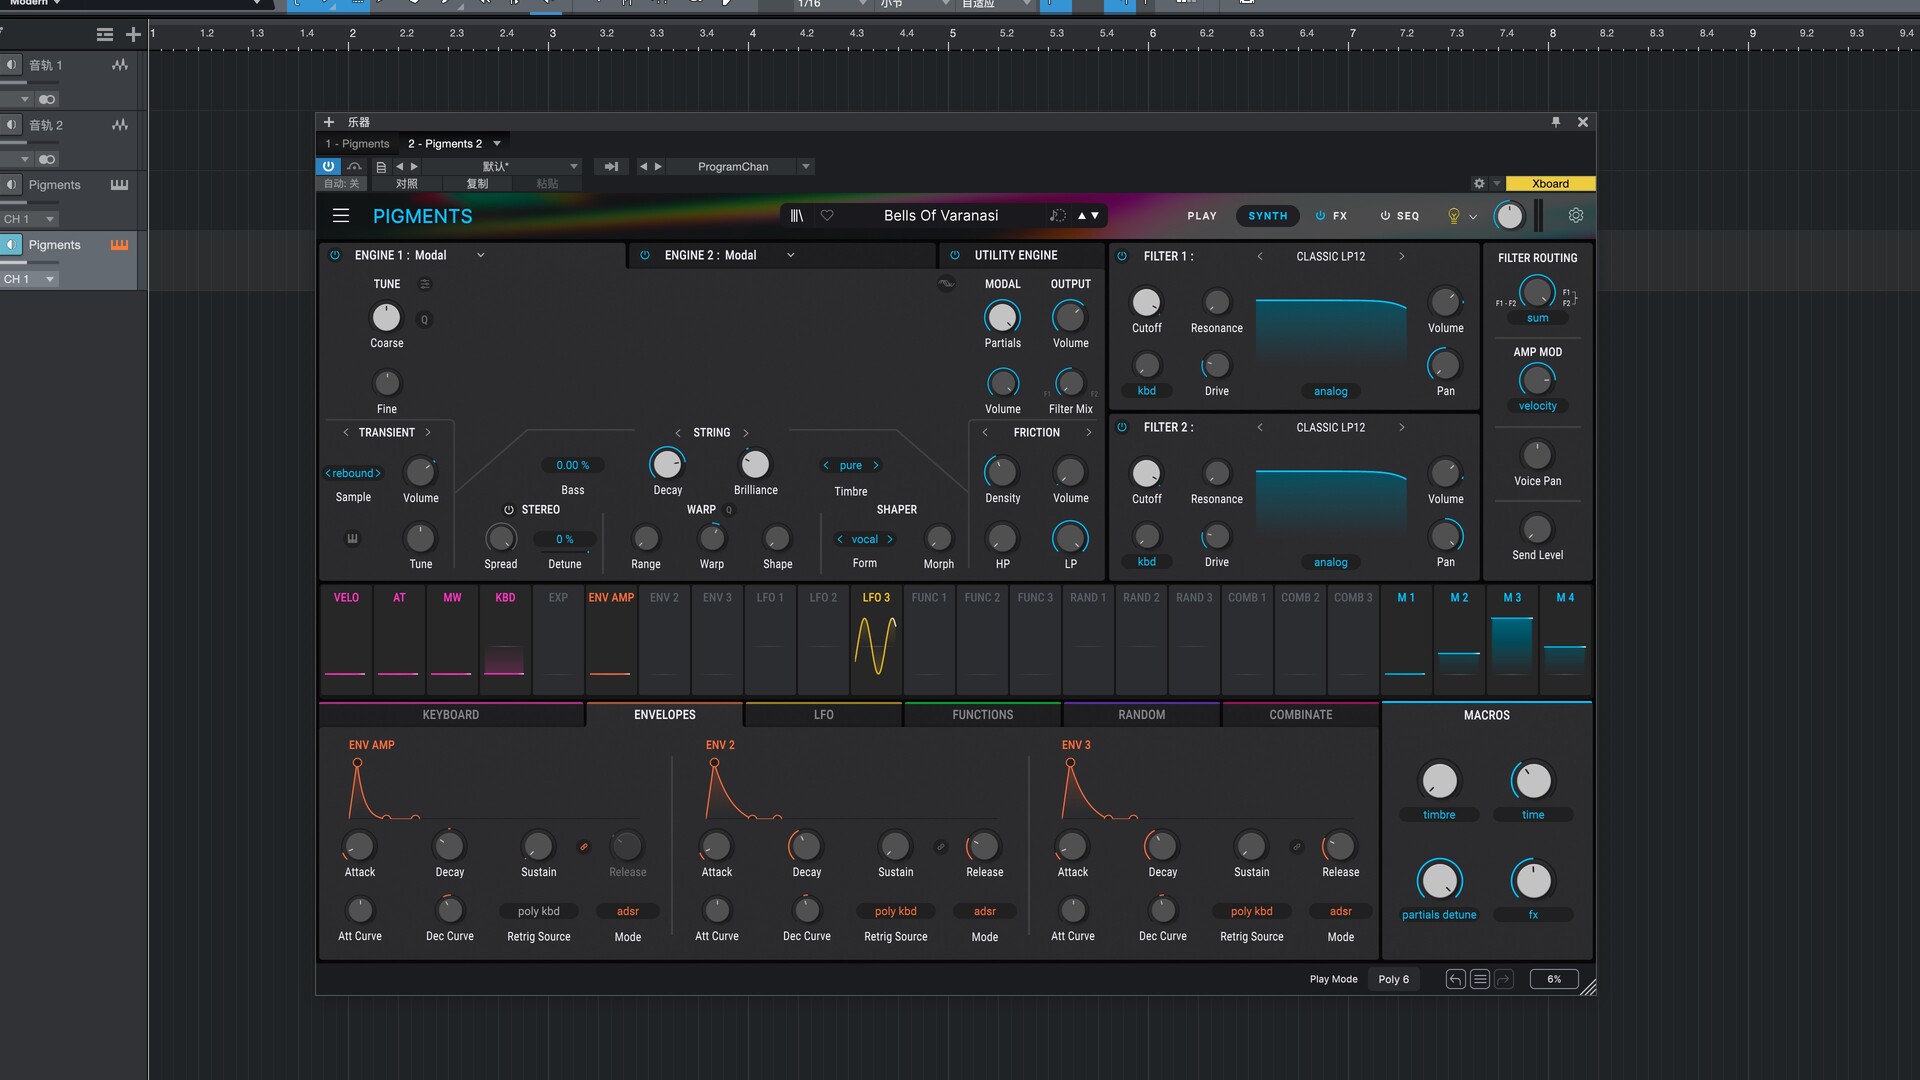Open the Pigments hamburger main menu
The height and width of the screenshot is (1080, 1920).
coord(341,216)
